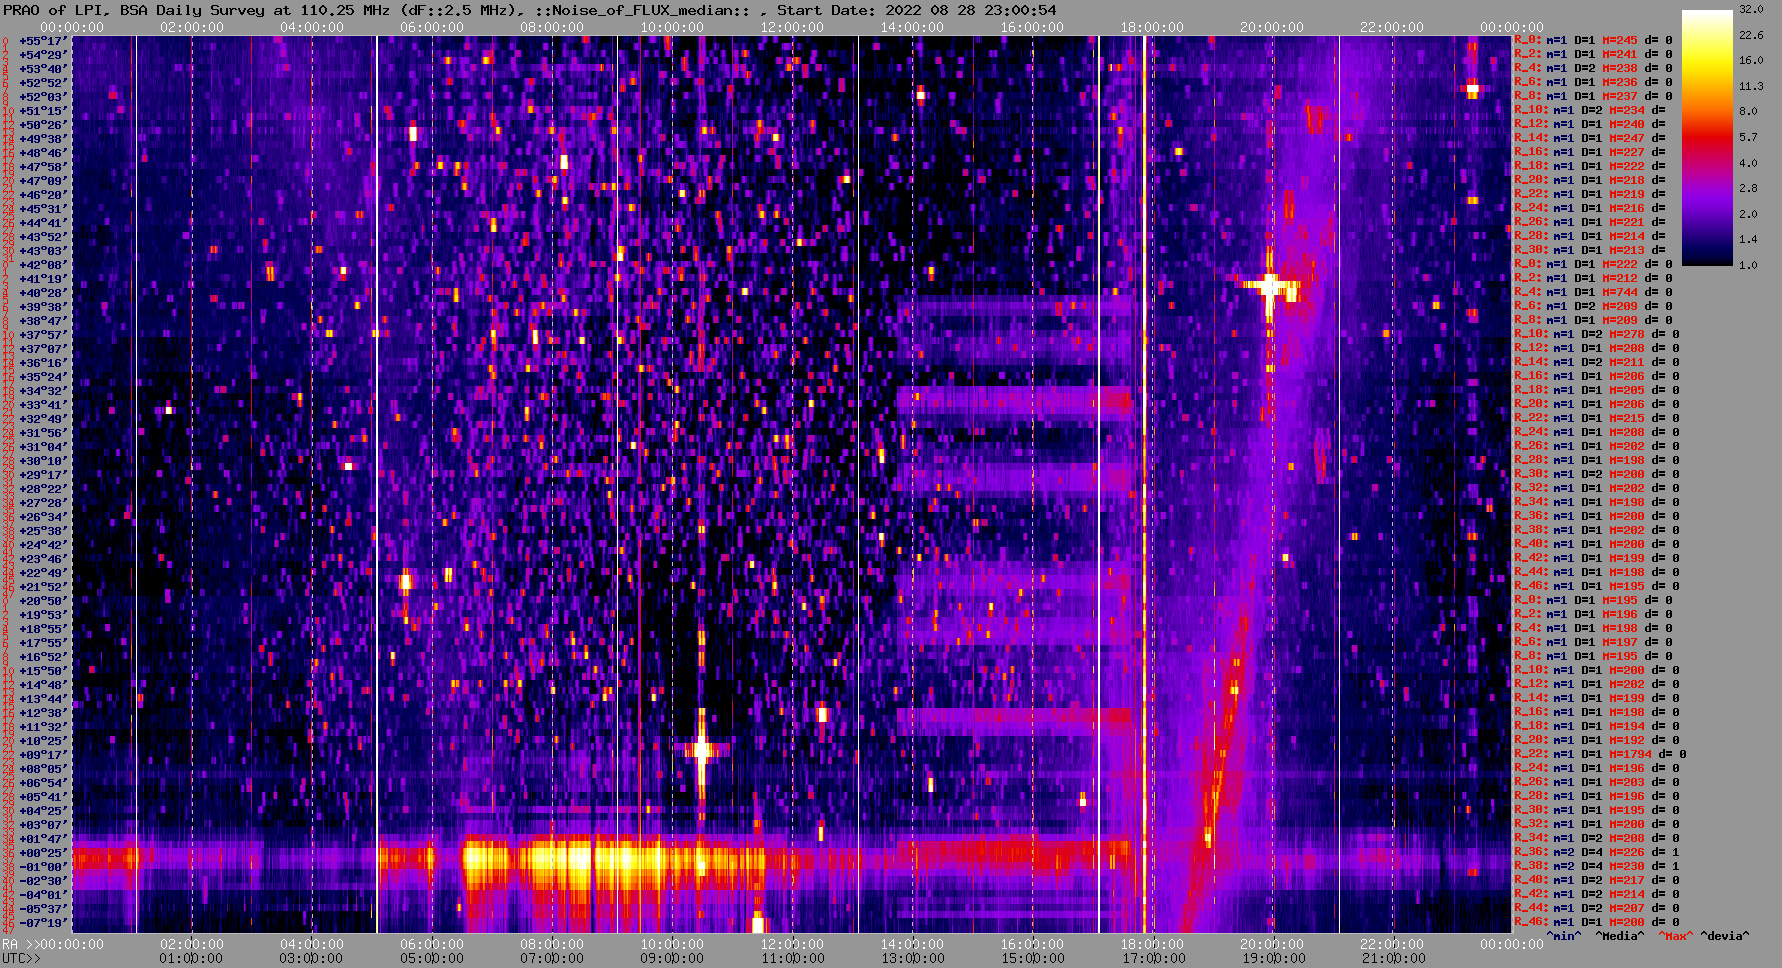Click the UTC 05:00:00 axis label
Screen dimensions: 1782x968
[x=432, y=958]
